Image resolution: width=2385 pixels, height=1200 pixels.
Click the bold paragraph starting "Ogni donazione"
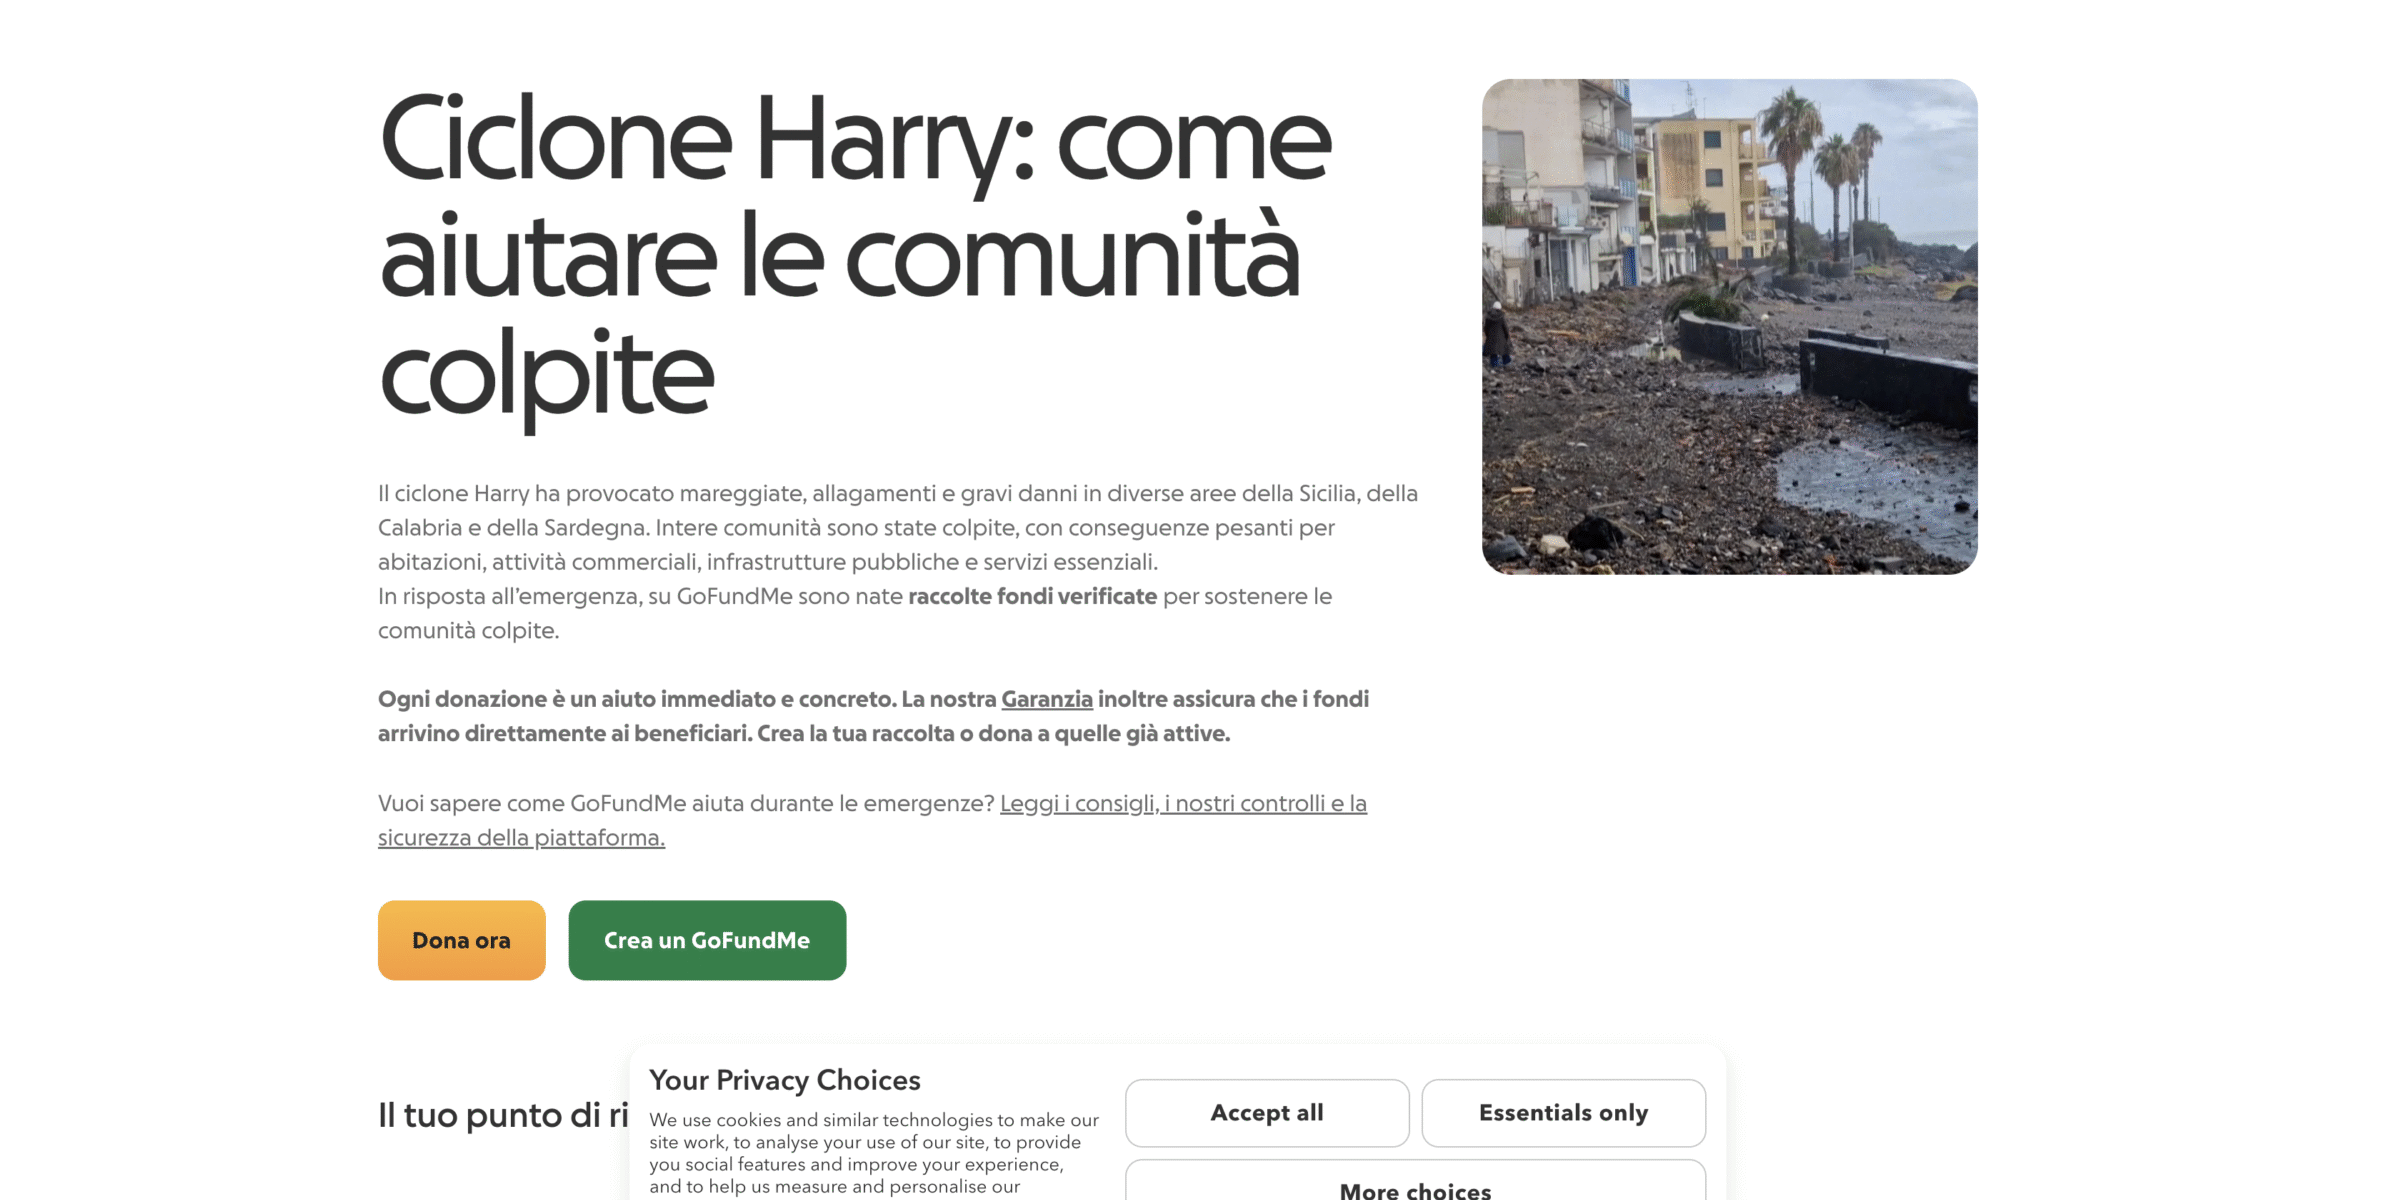point(873,716)
